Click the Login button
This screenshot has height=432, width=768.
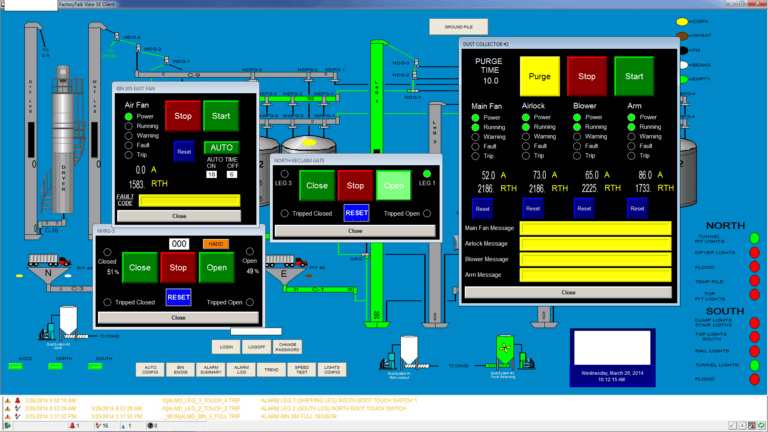(227, 347)
